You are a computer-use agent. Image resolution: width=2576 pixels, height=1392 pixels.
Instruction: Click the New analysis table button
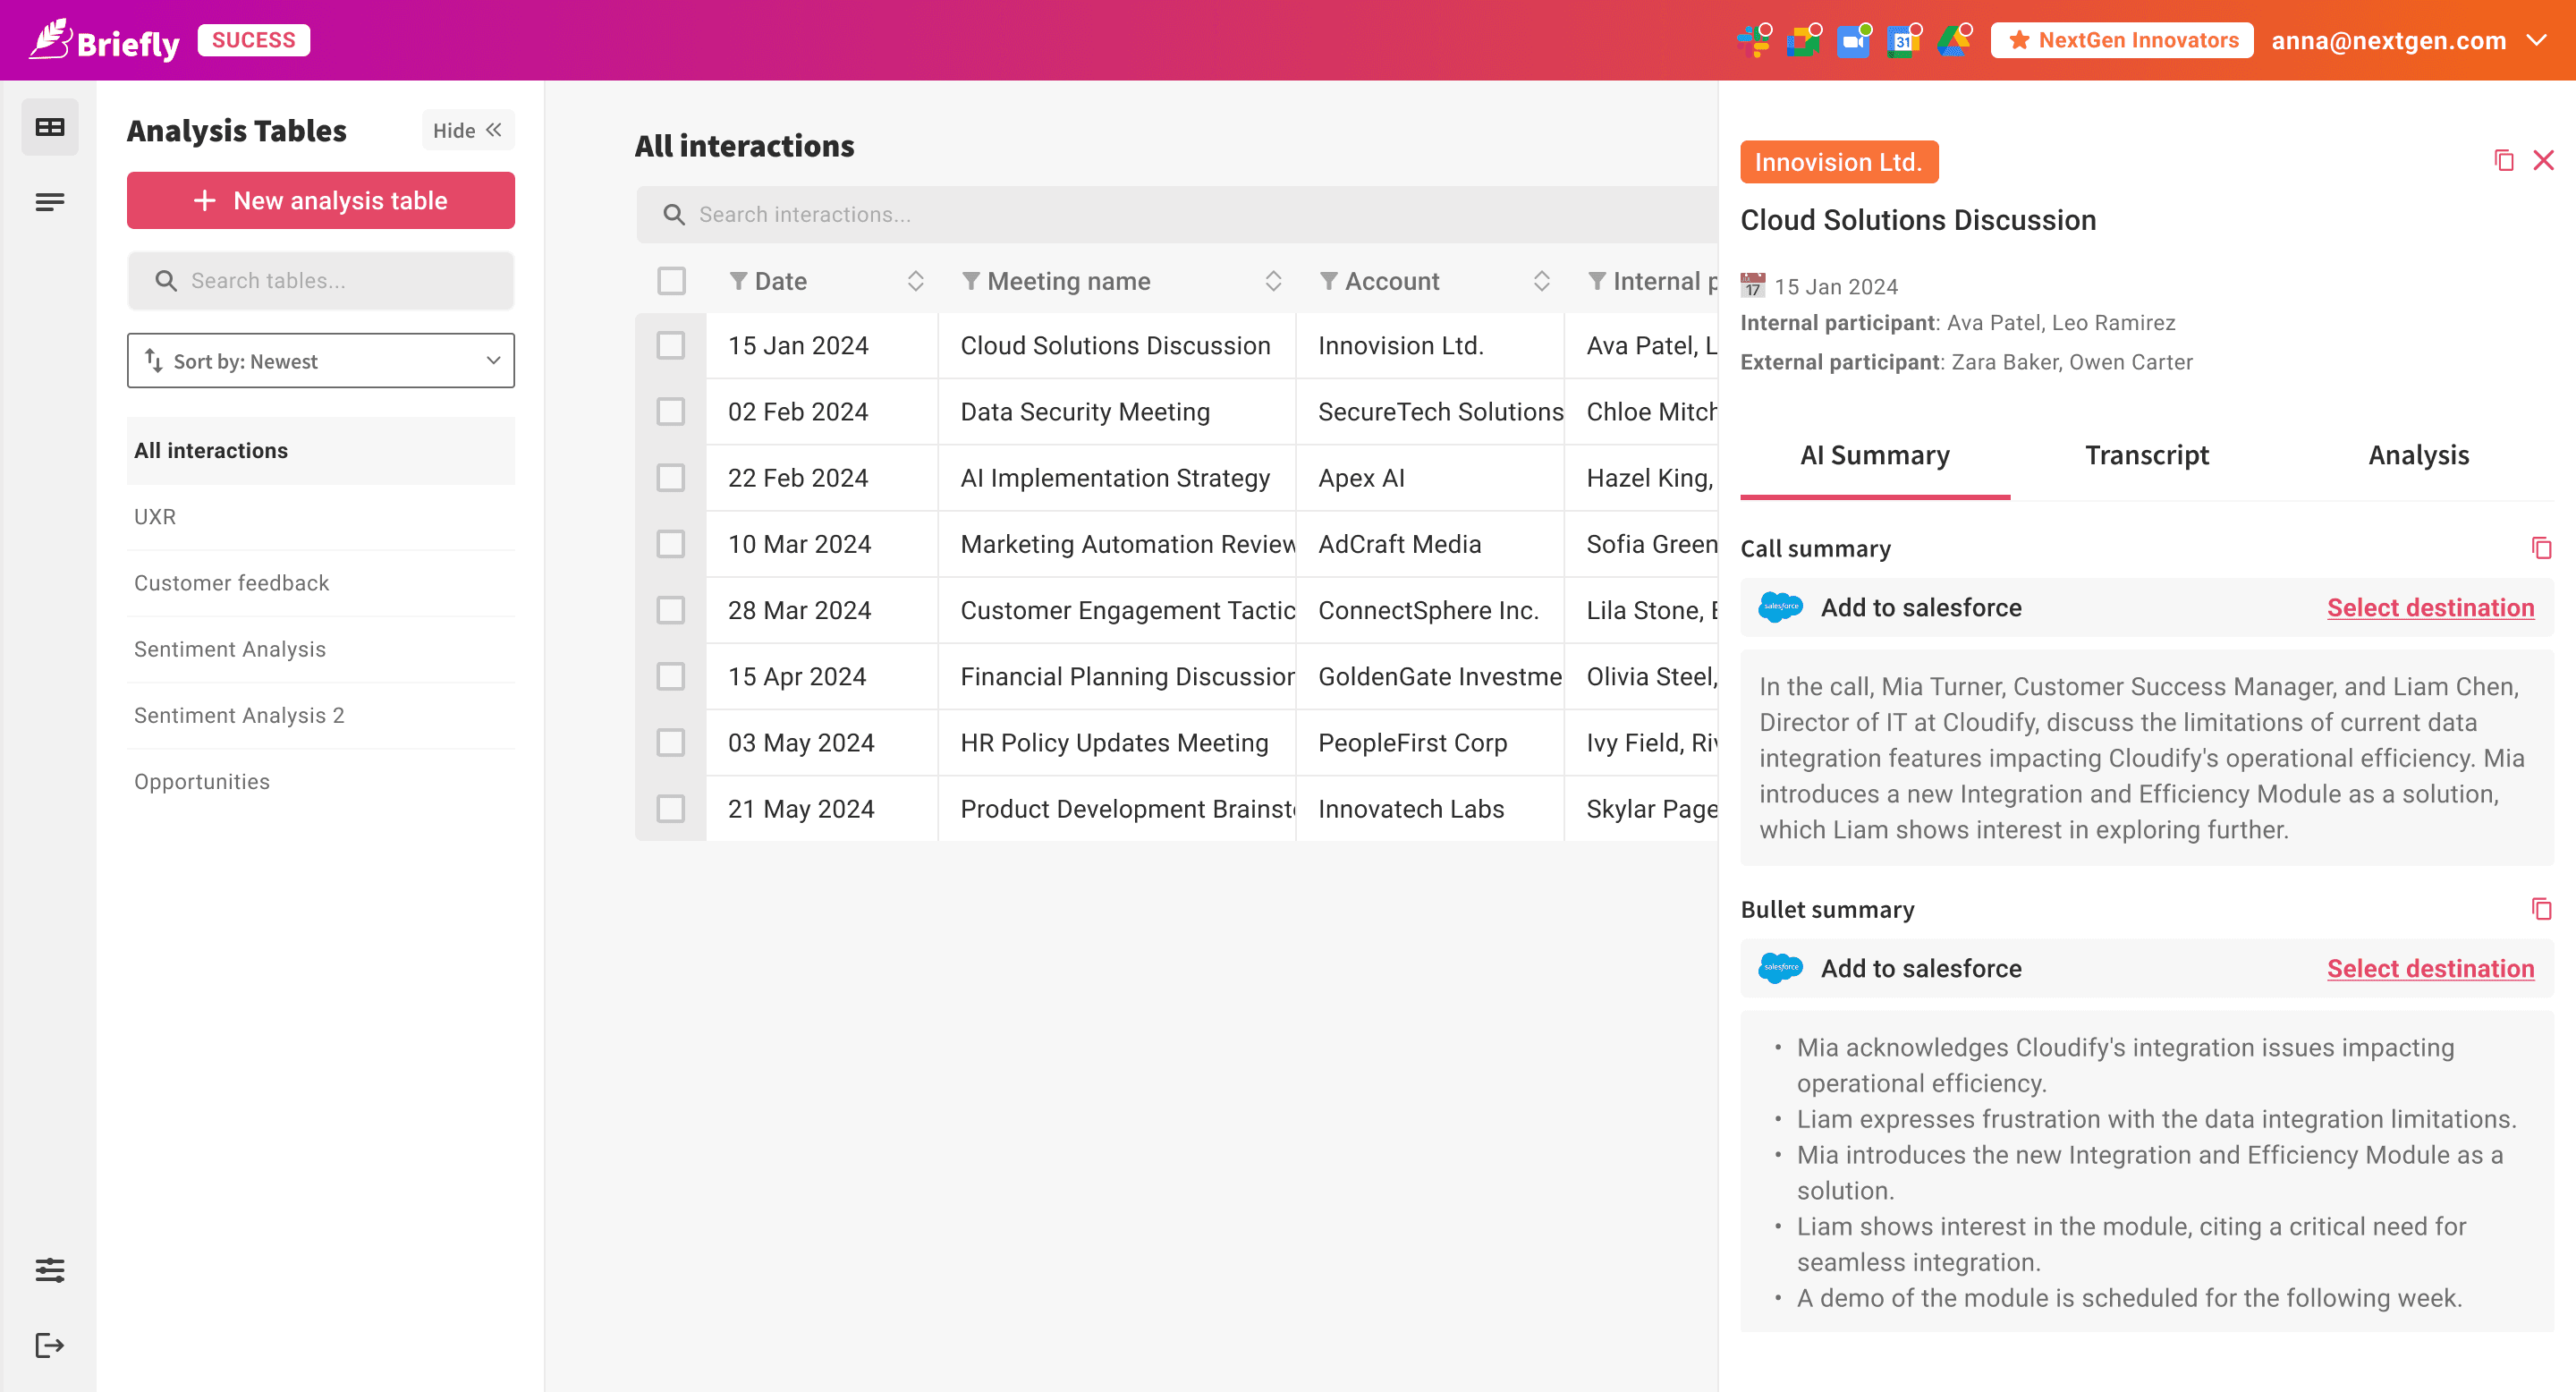(x=320, y=201)
